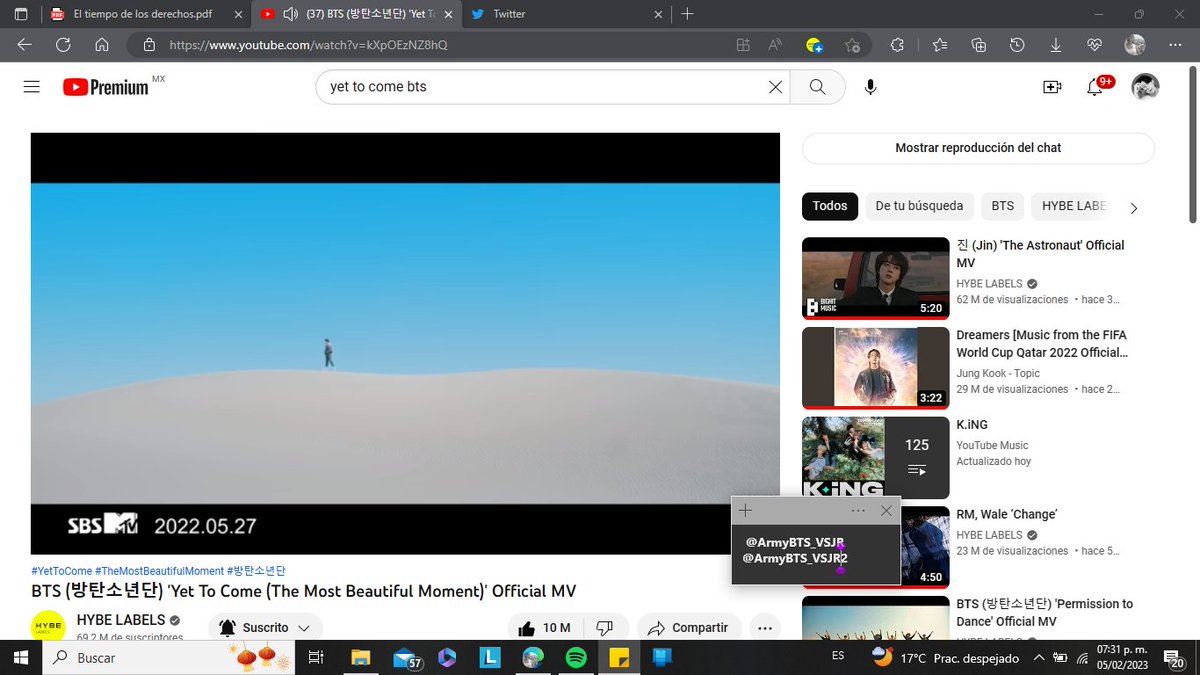
Task: Open browser extensions puzzle icon
Action: (x=897, y=45)
